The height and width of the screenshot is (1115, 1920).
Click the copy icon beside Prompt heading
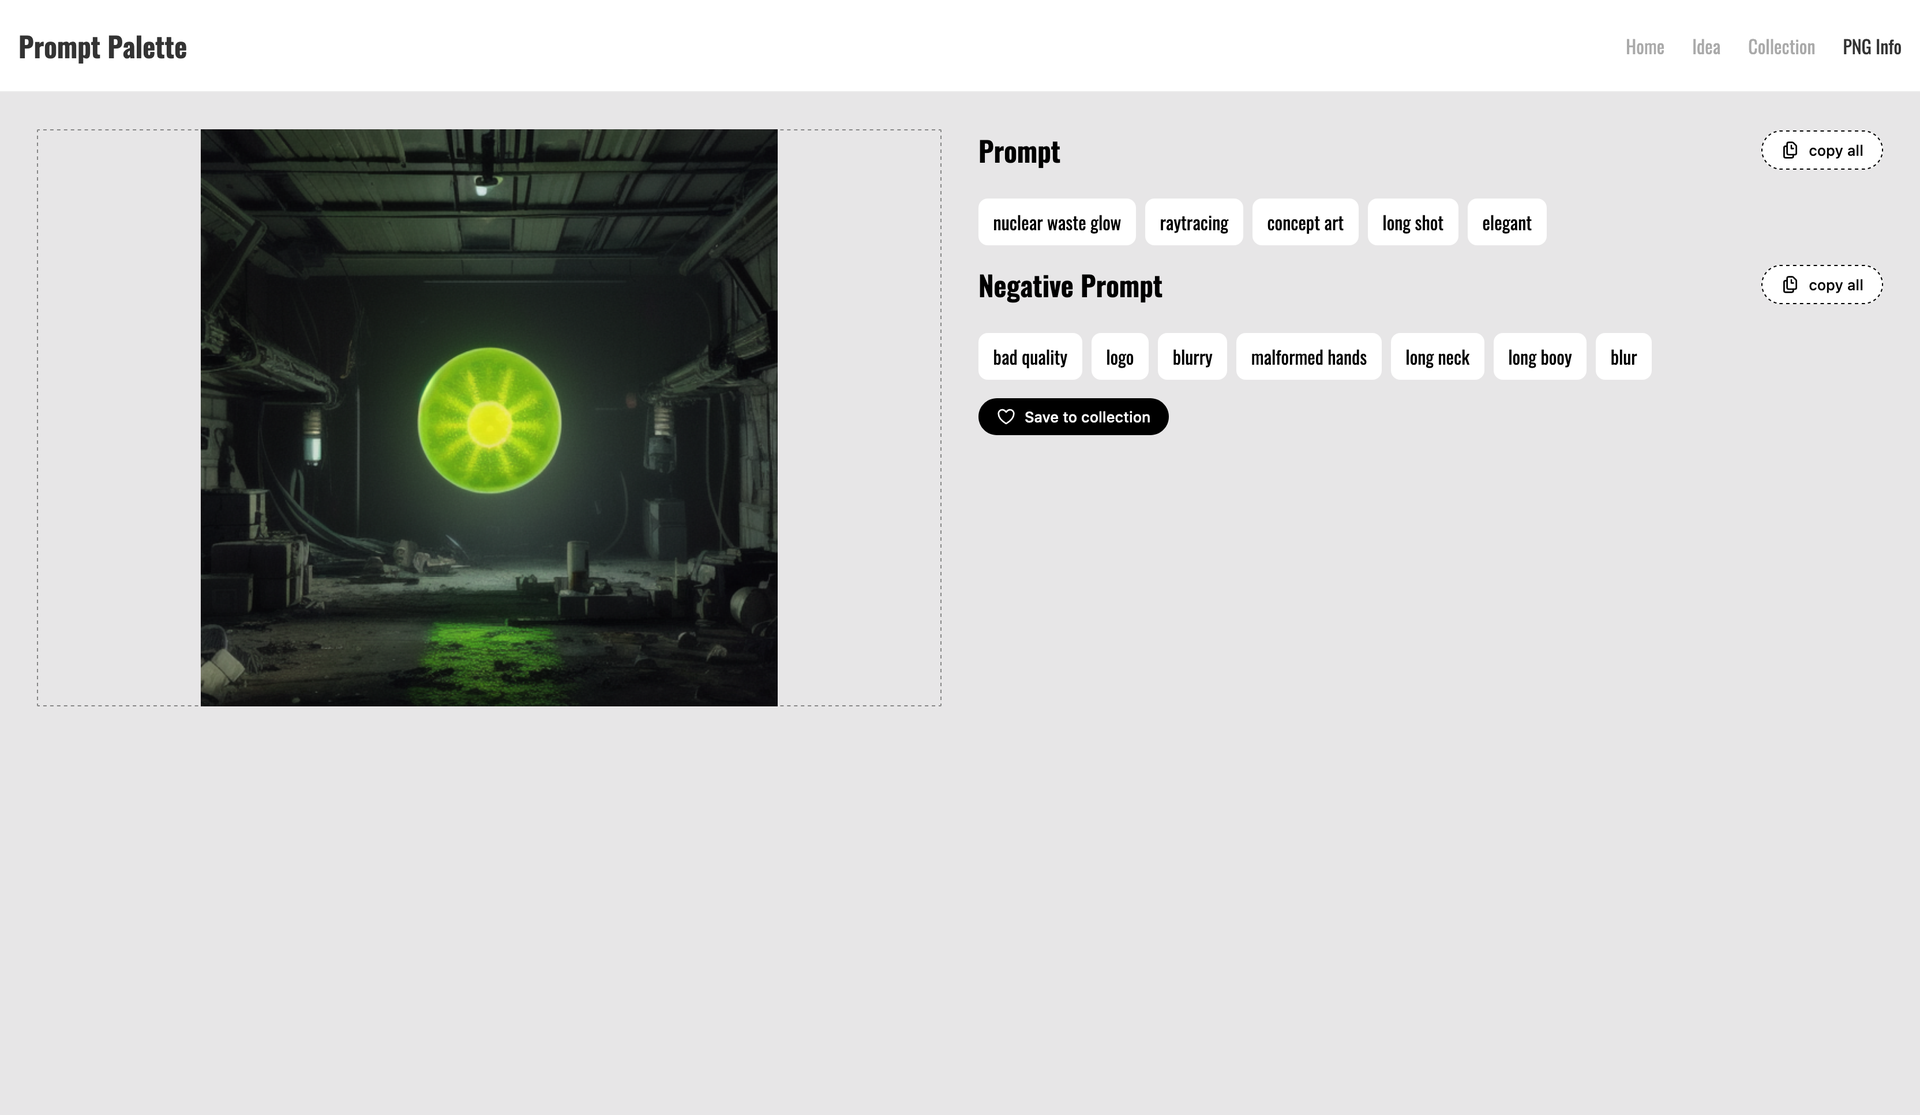pyautogui.click(x=1790, y=150)
